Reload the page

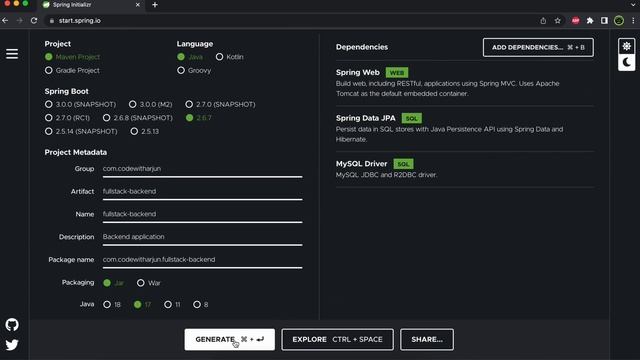(34, 20)
